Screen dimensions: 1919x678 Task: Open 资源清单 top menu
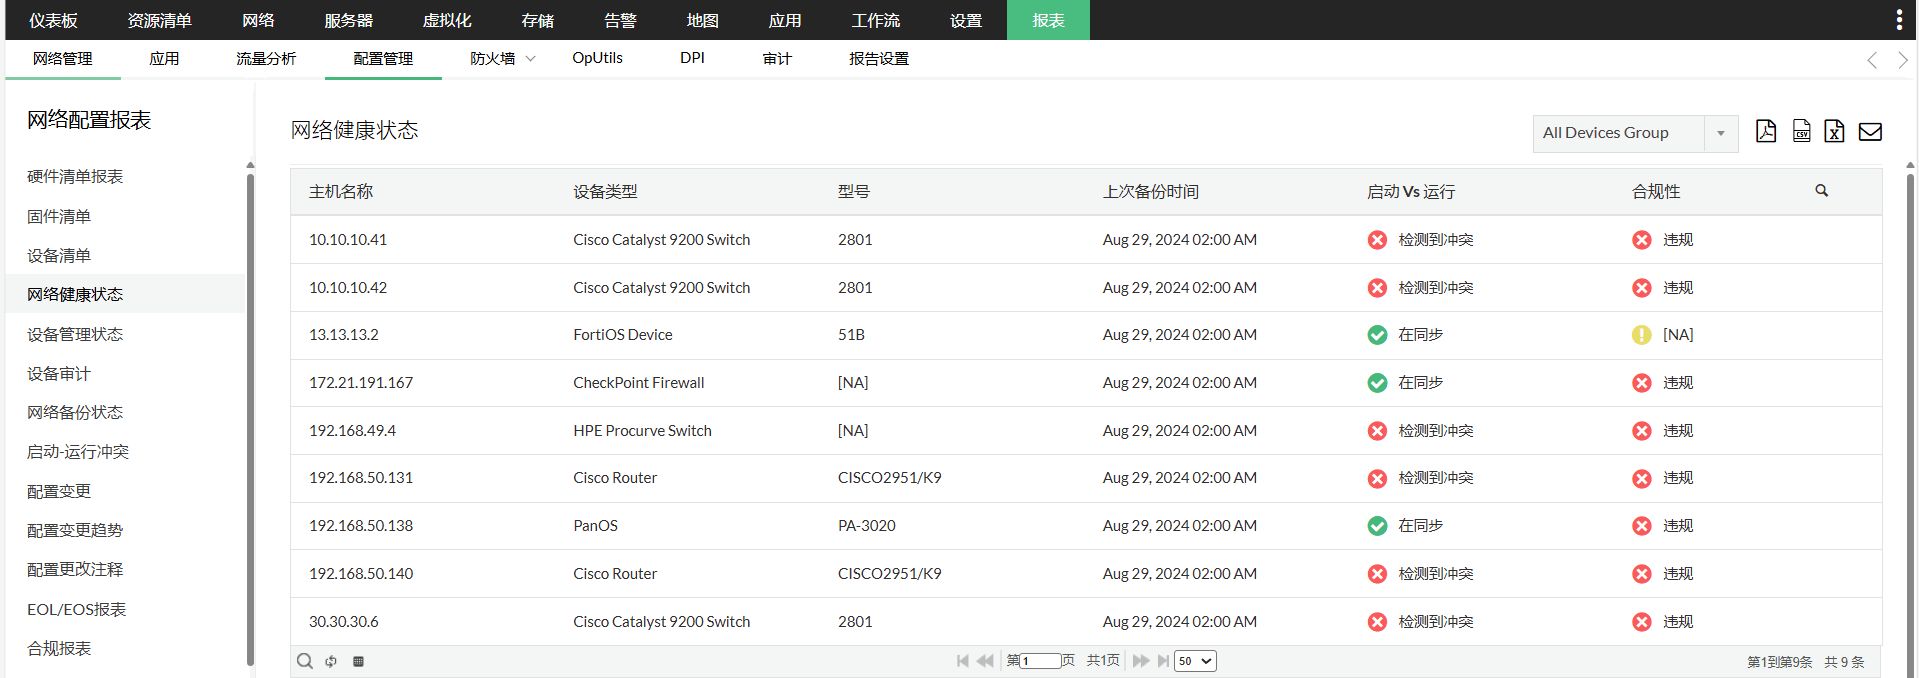[x=160, y=20]
